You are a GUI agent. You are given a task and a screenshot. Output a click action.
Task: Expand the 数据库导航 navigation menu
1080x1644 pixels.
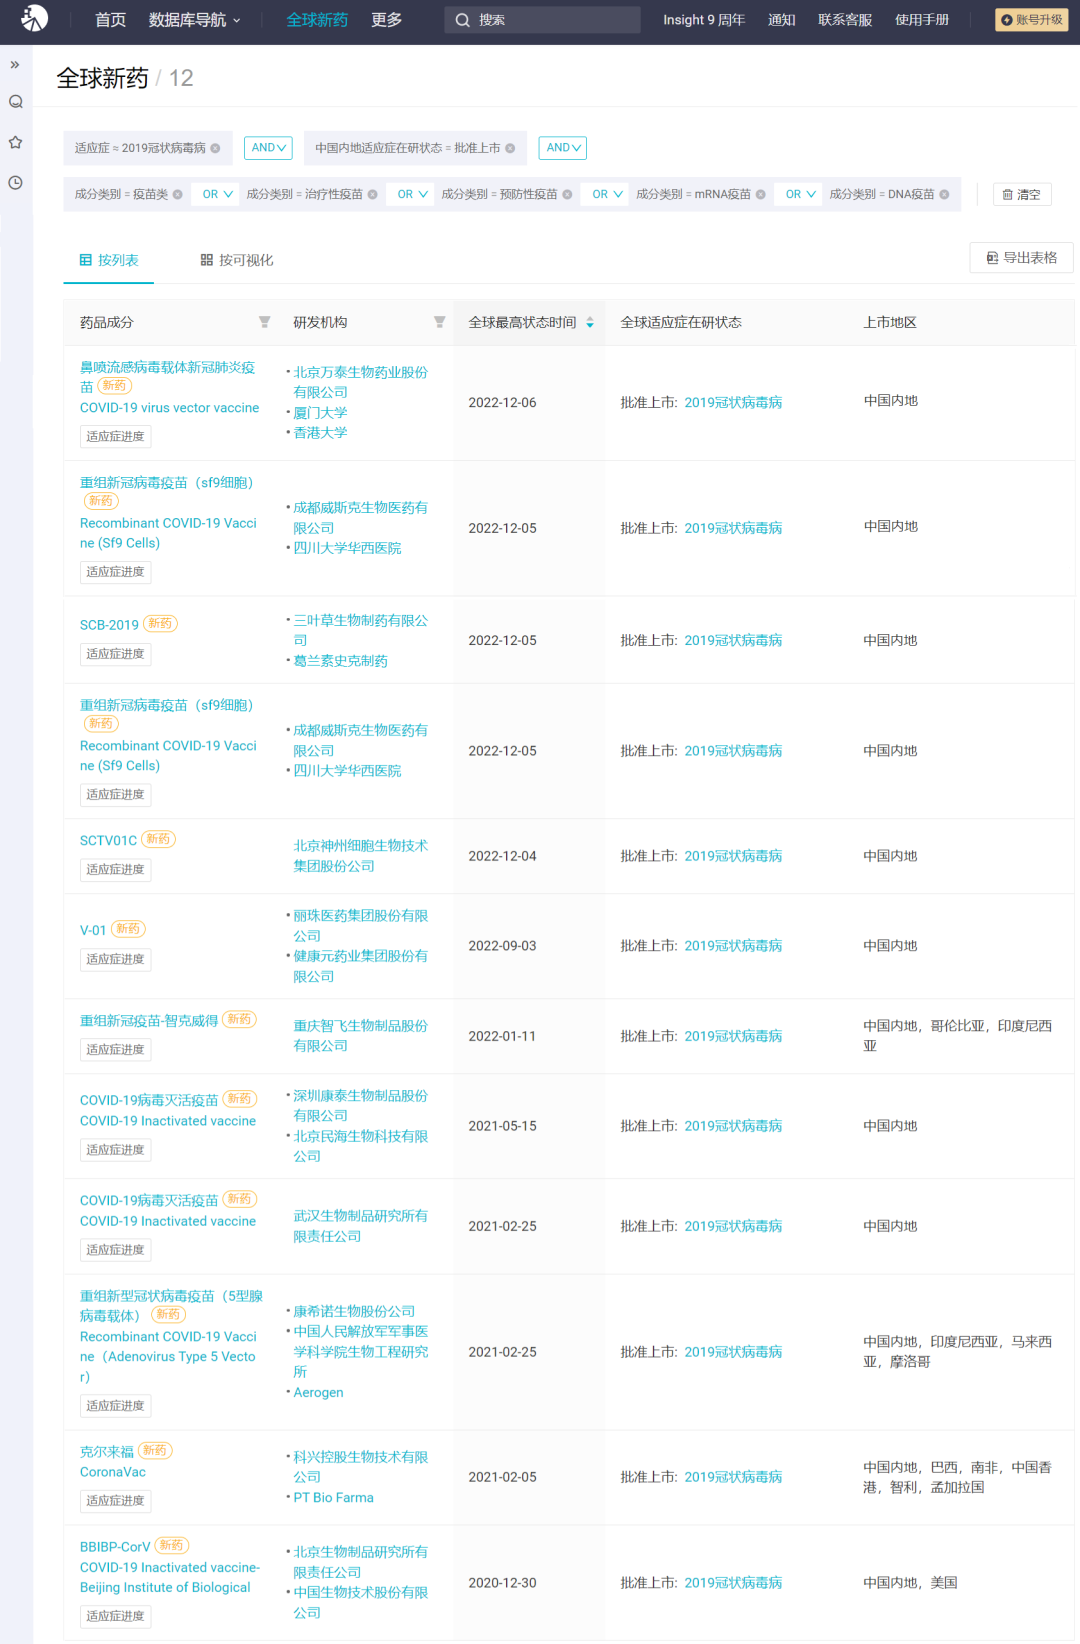click(x=194, y=20)
